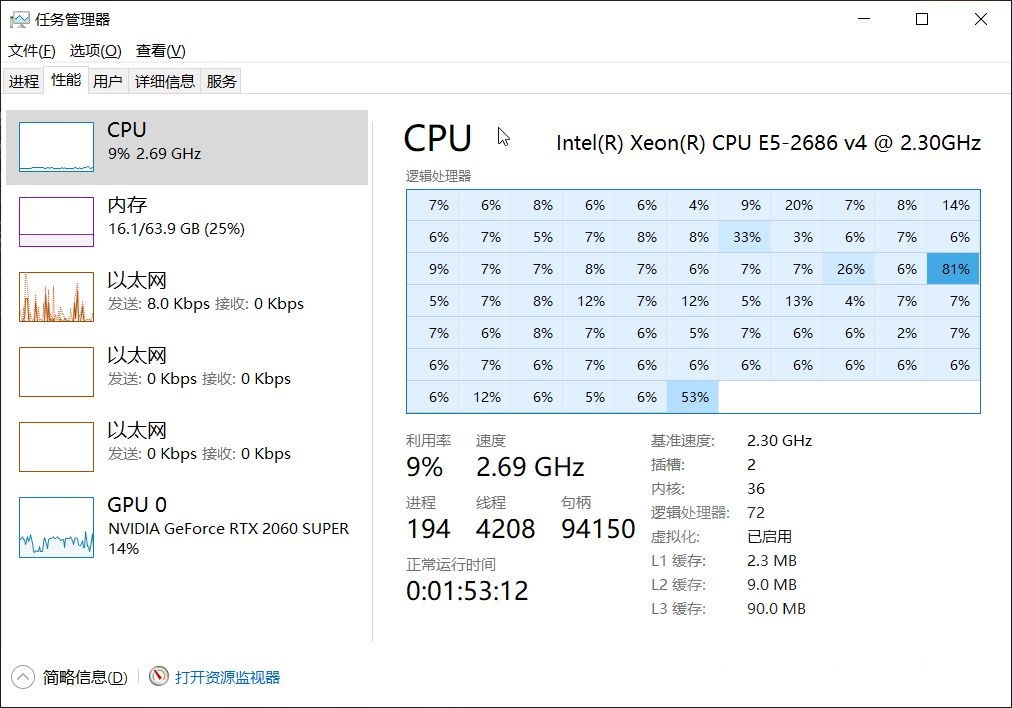Maximize the Task Manager window
1012x708 pixels.
(922, 19)
